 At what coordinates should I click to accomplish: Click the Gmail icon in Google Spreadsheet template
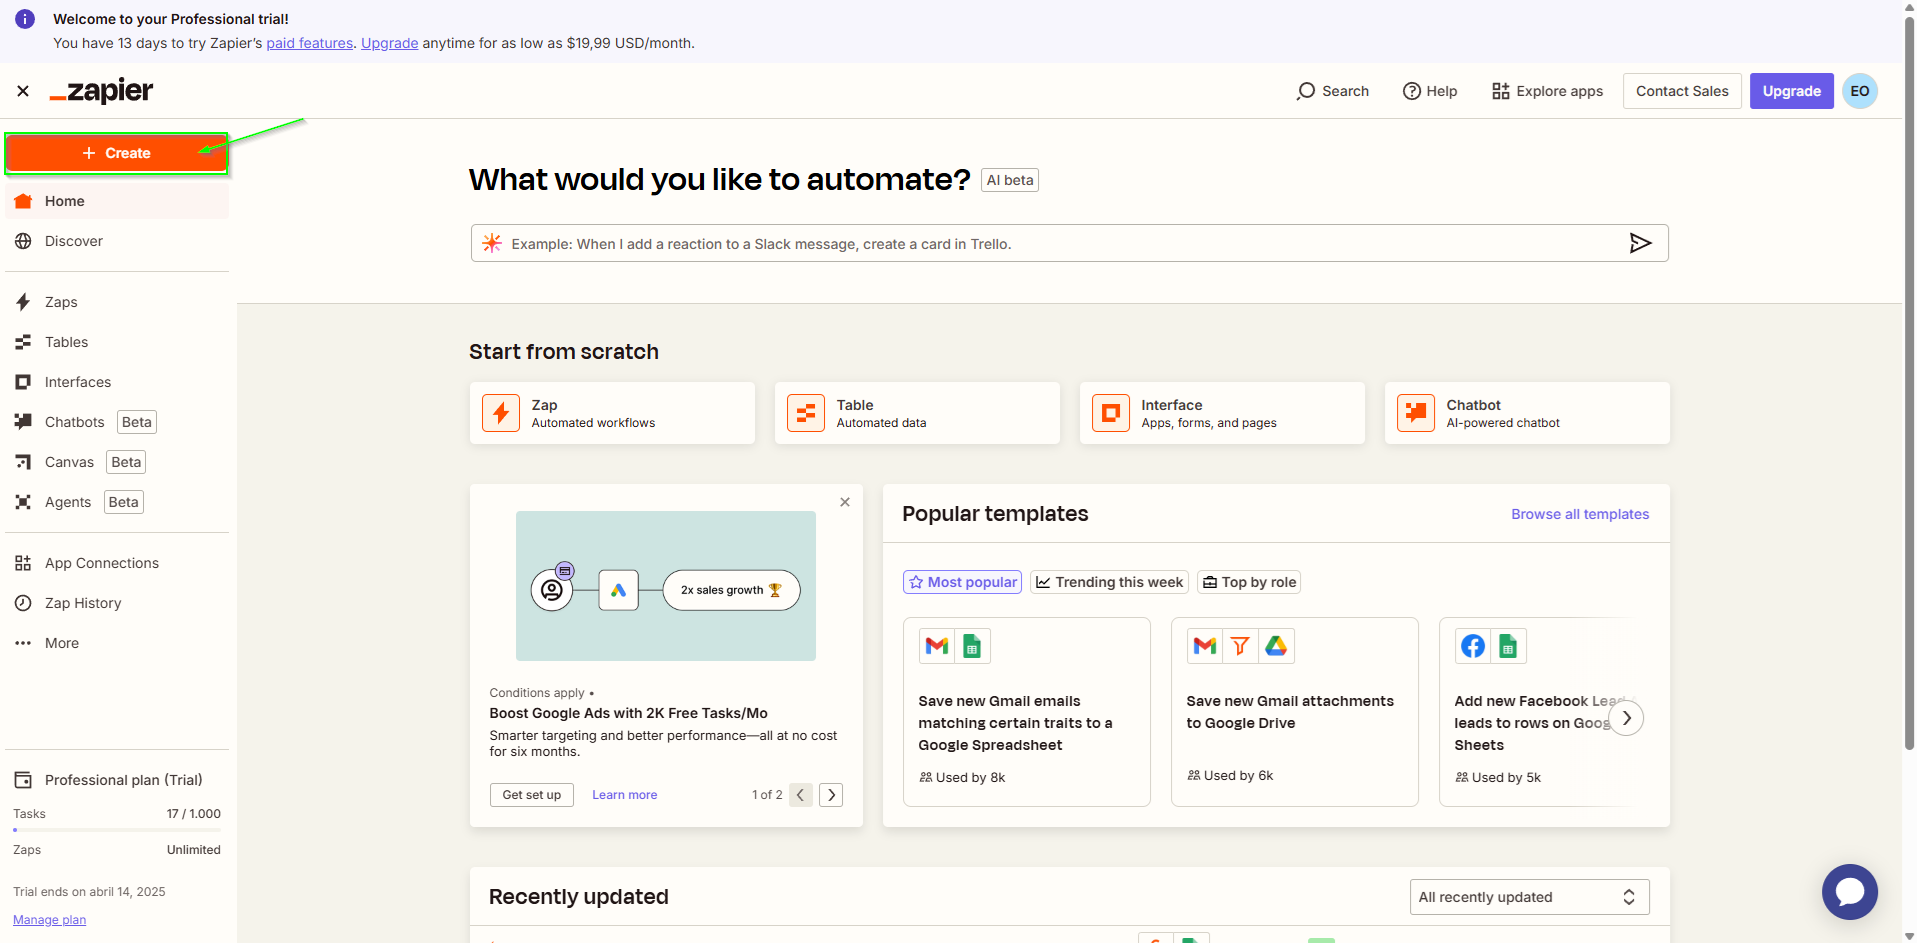[x=937, y=646]
